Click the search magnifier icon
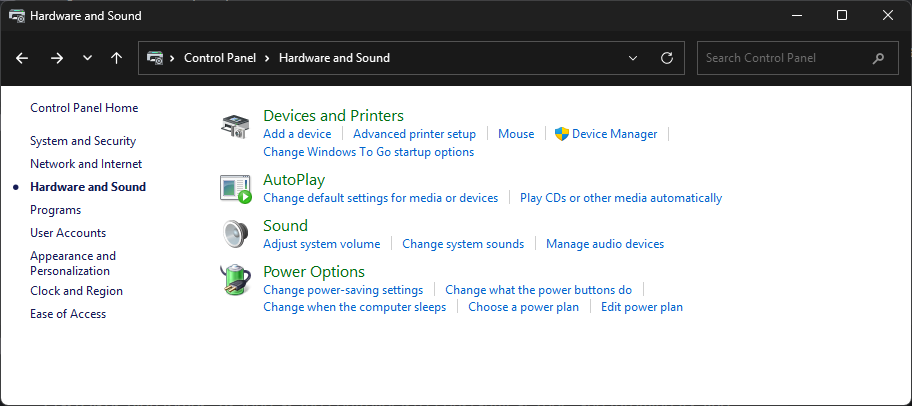This screenshot has width=912, height=406. pos(878,58)
